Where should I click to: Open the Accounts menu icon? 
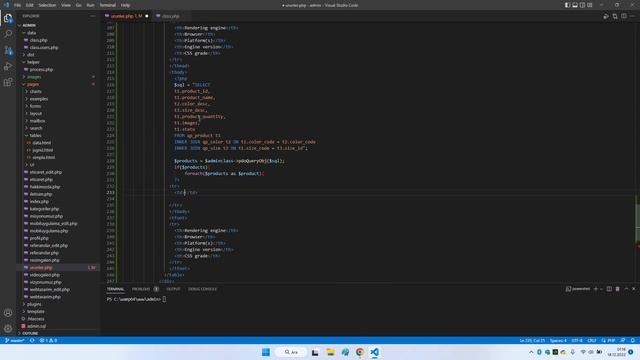(8, 313)
